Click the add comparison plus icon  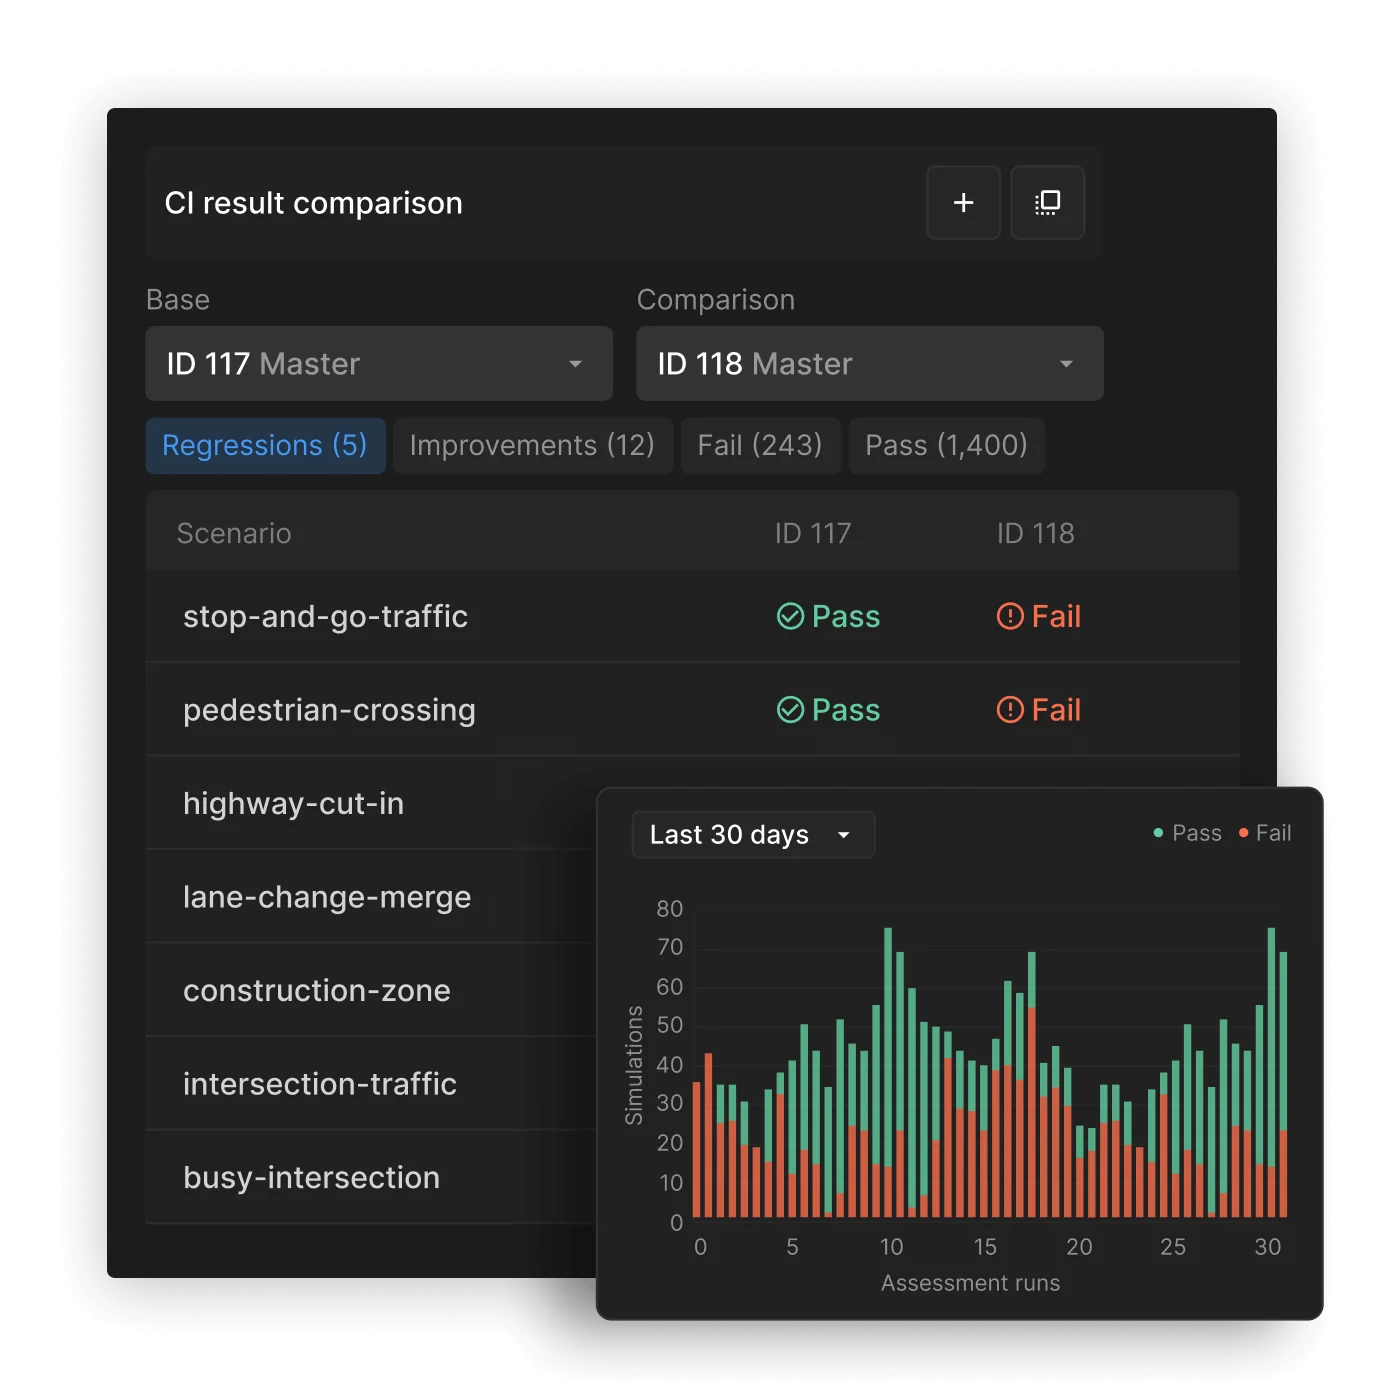(x=963, y=203)
